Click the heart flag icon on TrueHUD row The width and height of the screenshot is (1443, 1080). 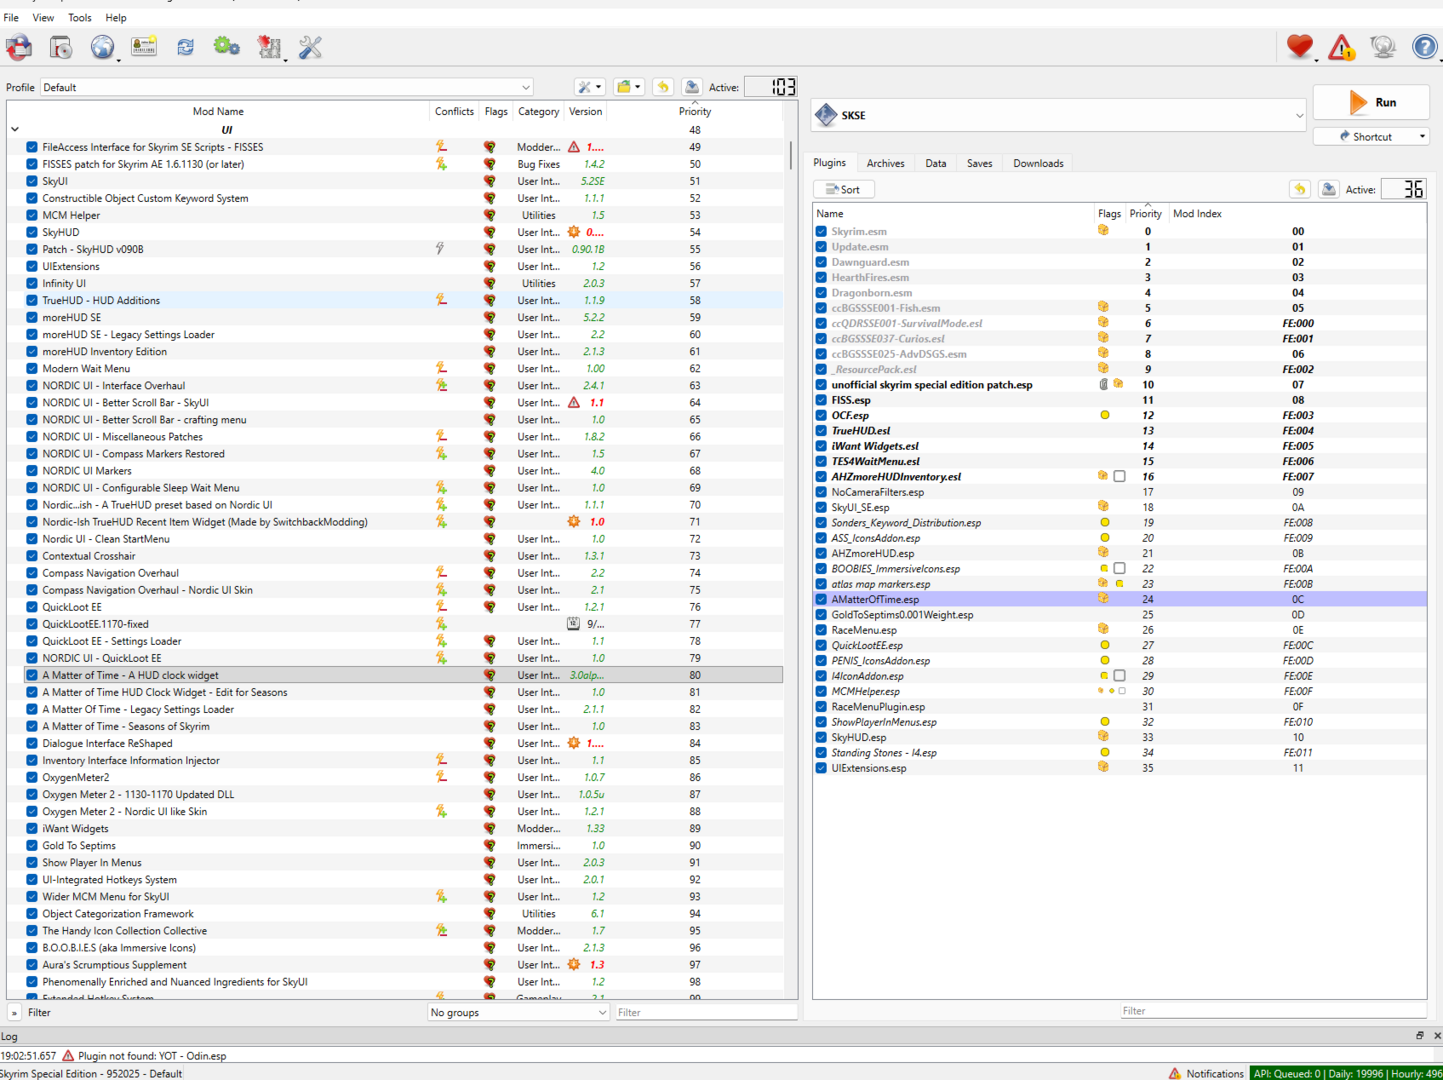490,300
